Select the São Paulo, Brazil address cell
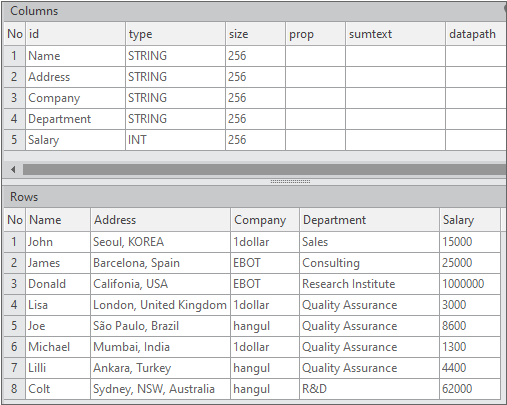This screenshot has width=507, height=405. pos(160,326)
